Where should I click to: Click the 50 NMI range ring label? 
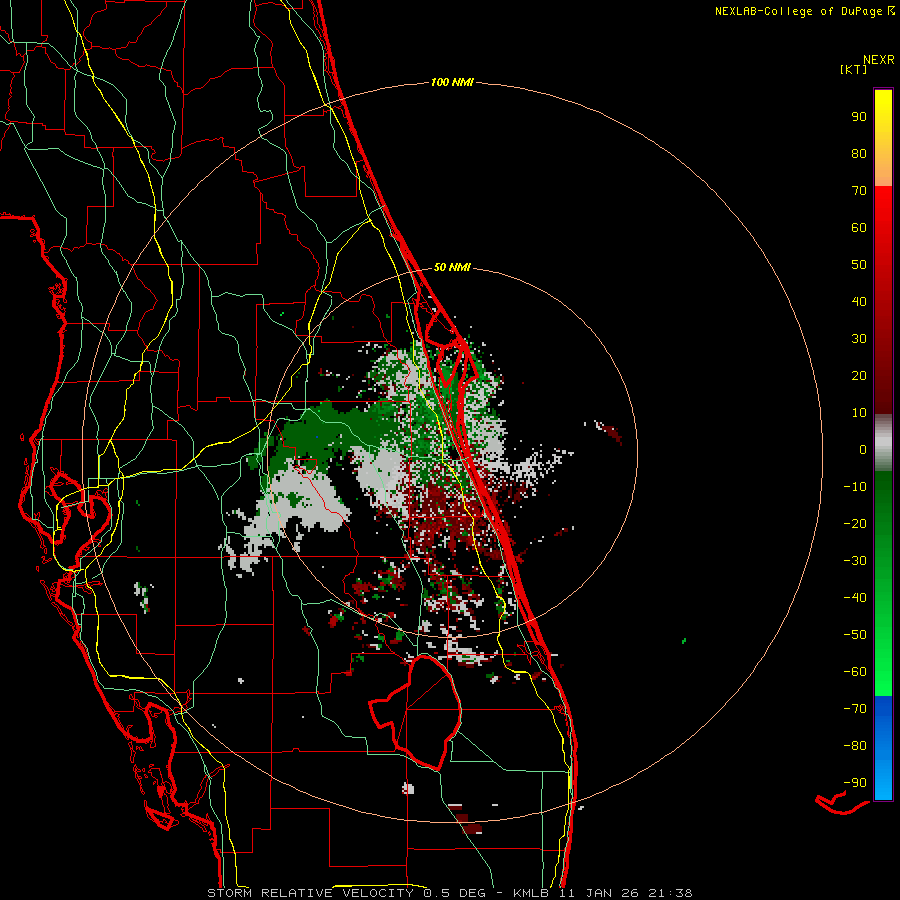coord(452,267)
